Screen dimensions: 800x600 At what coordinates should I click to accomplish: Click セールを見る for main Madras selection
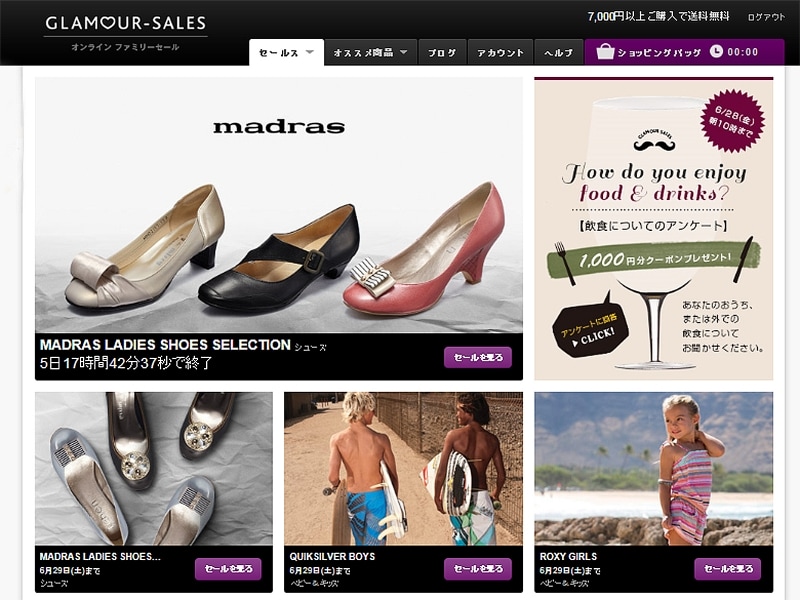(477, 357)
